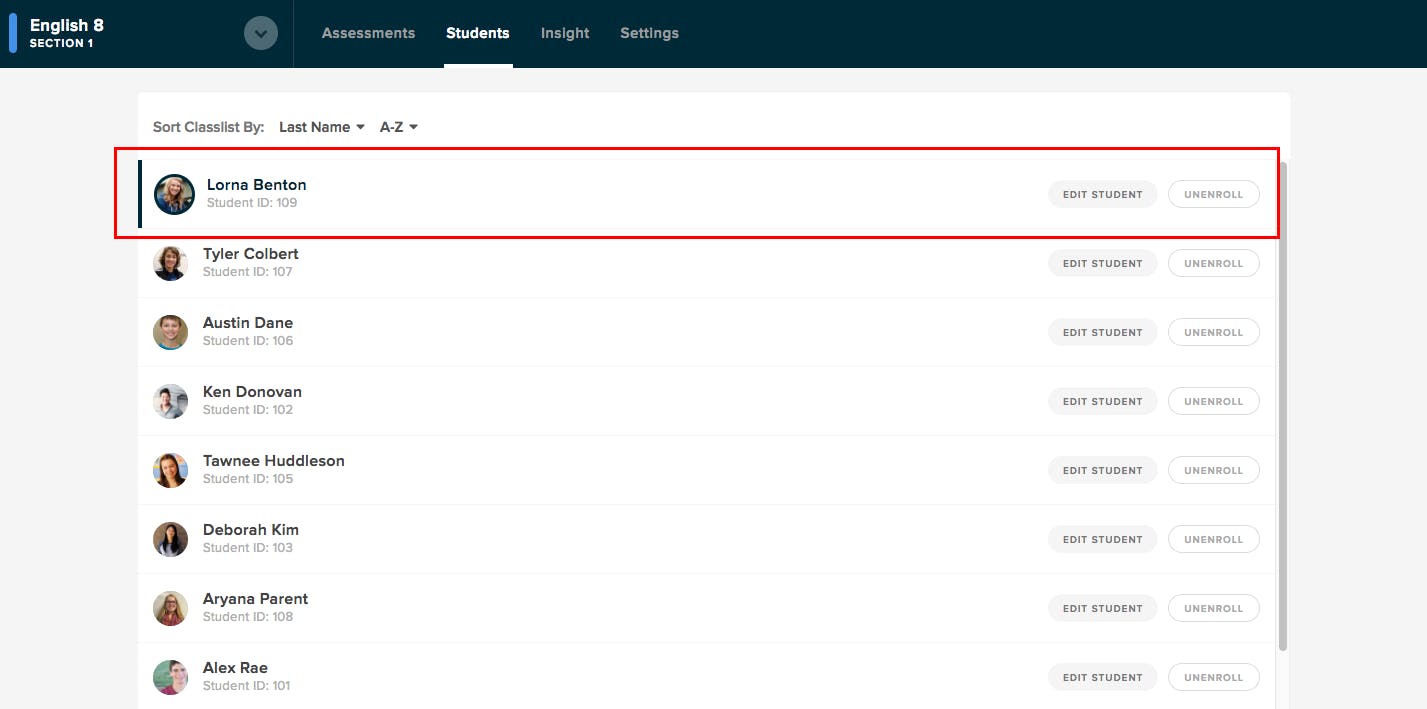Viewport: 1427px width, 709px height.
Task: Click Ken Donovan's avatar
Action: pyautogui.click(x=170, y=401)
